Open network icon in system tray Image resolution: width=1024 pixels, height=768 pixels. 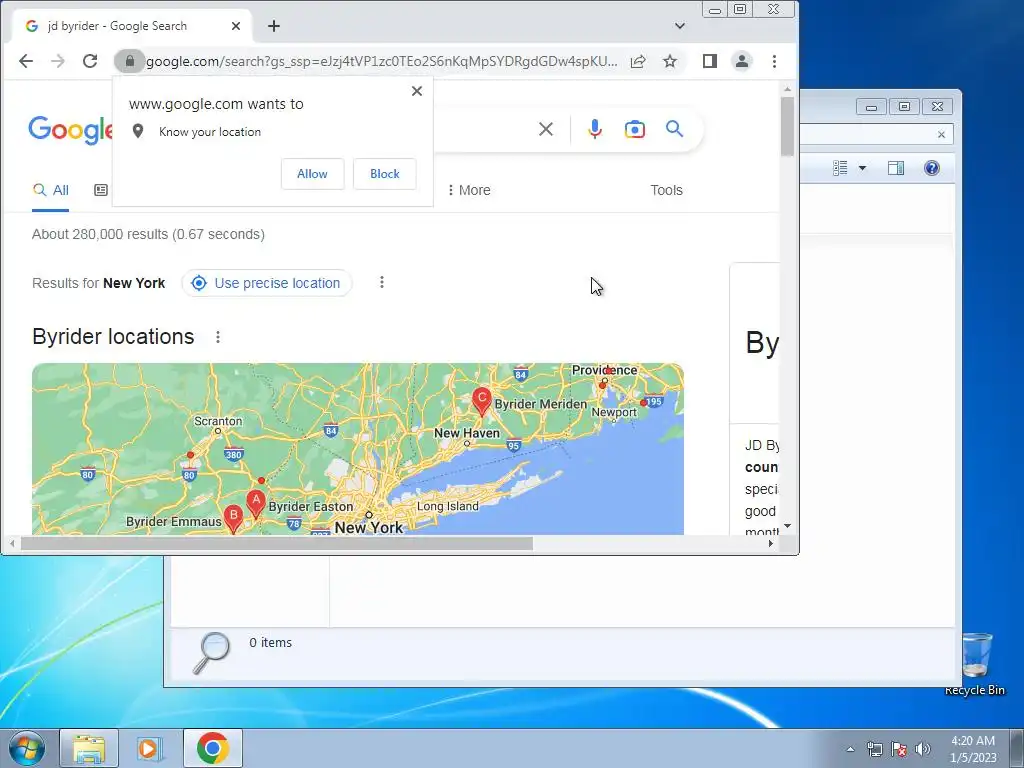(874, 749)
